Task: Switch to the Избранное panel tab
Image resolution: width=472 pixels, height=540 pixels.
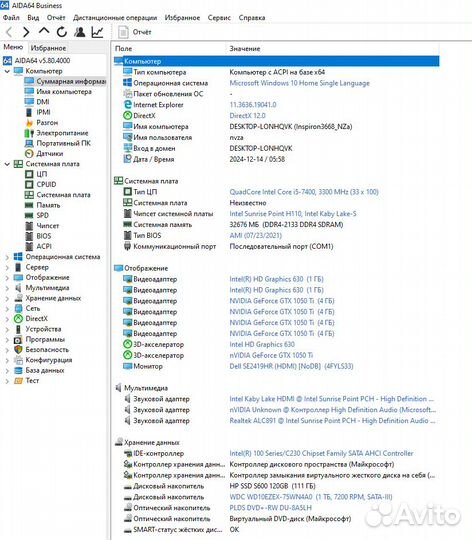Action: point(48,48)
